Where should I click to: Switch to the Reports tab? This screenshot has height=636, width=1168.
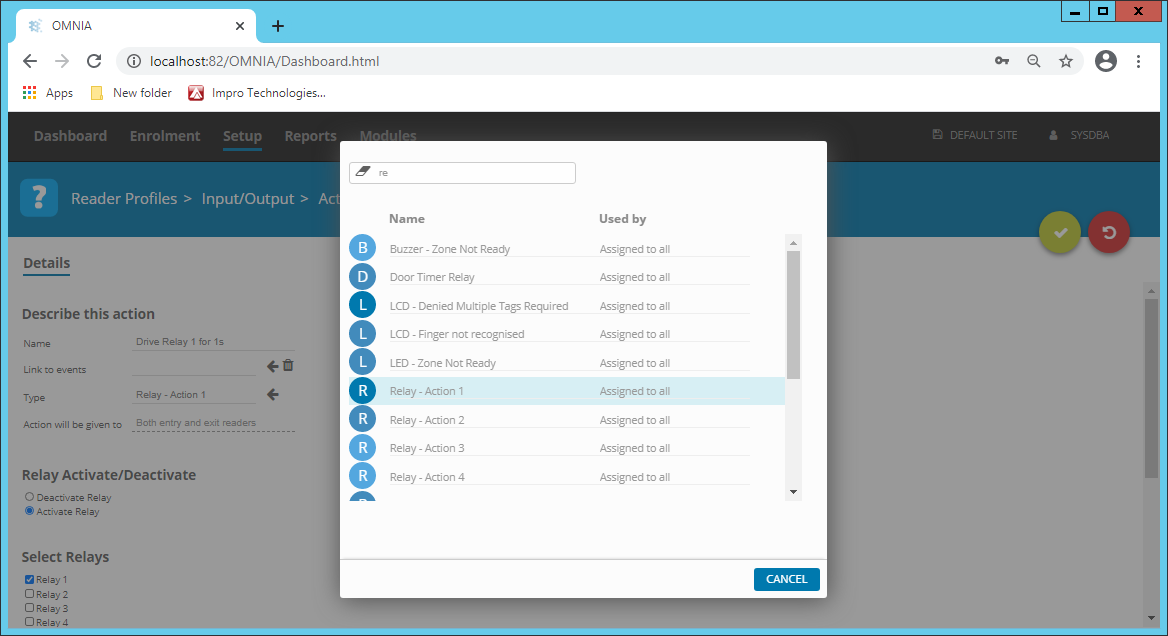(x=310, y=136)
